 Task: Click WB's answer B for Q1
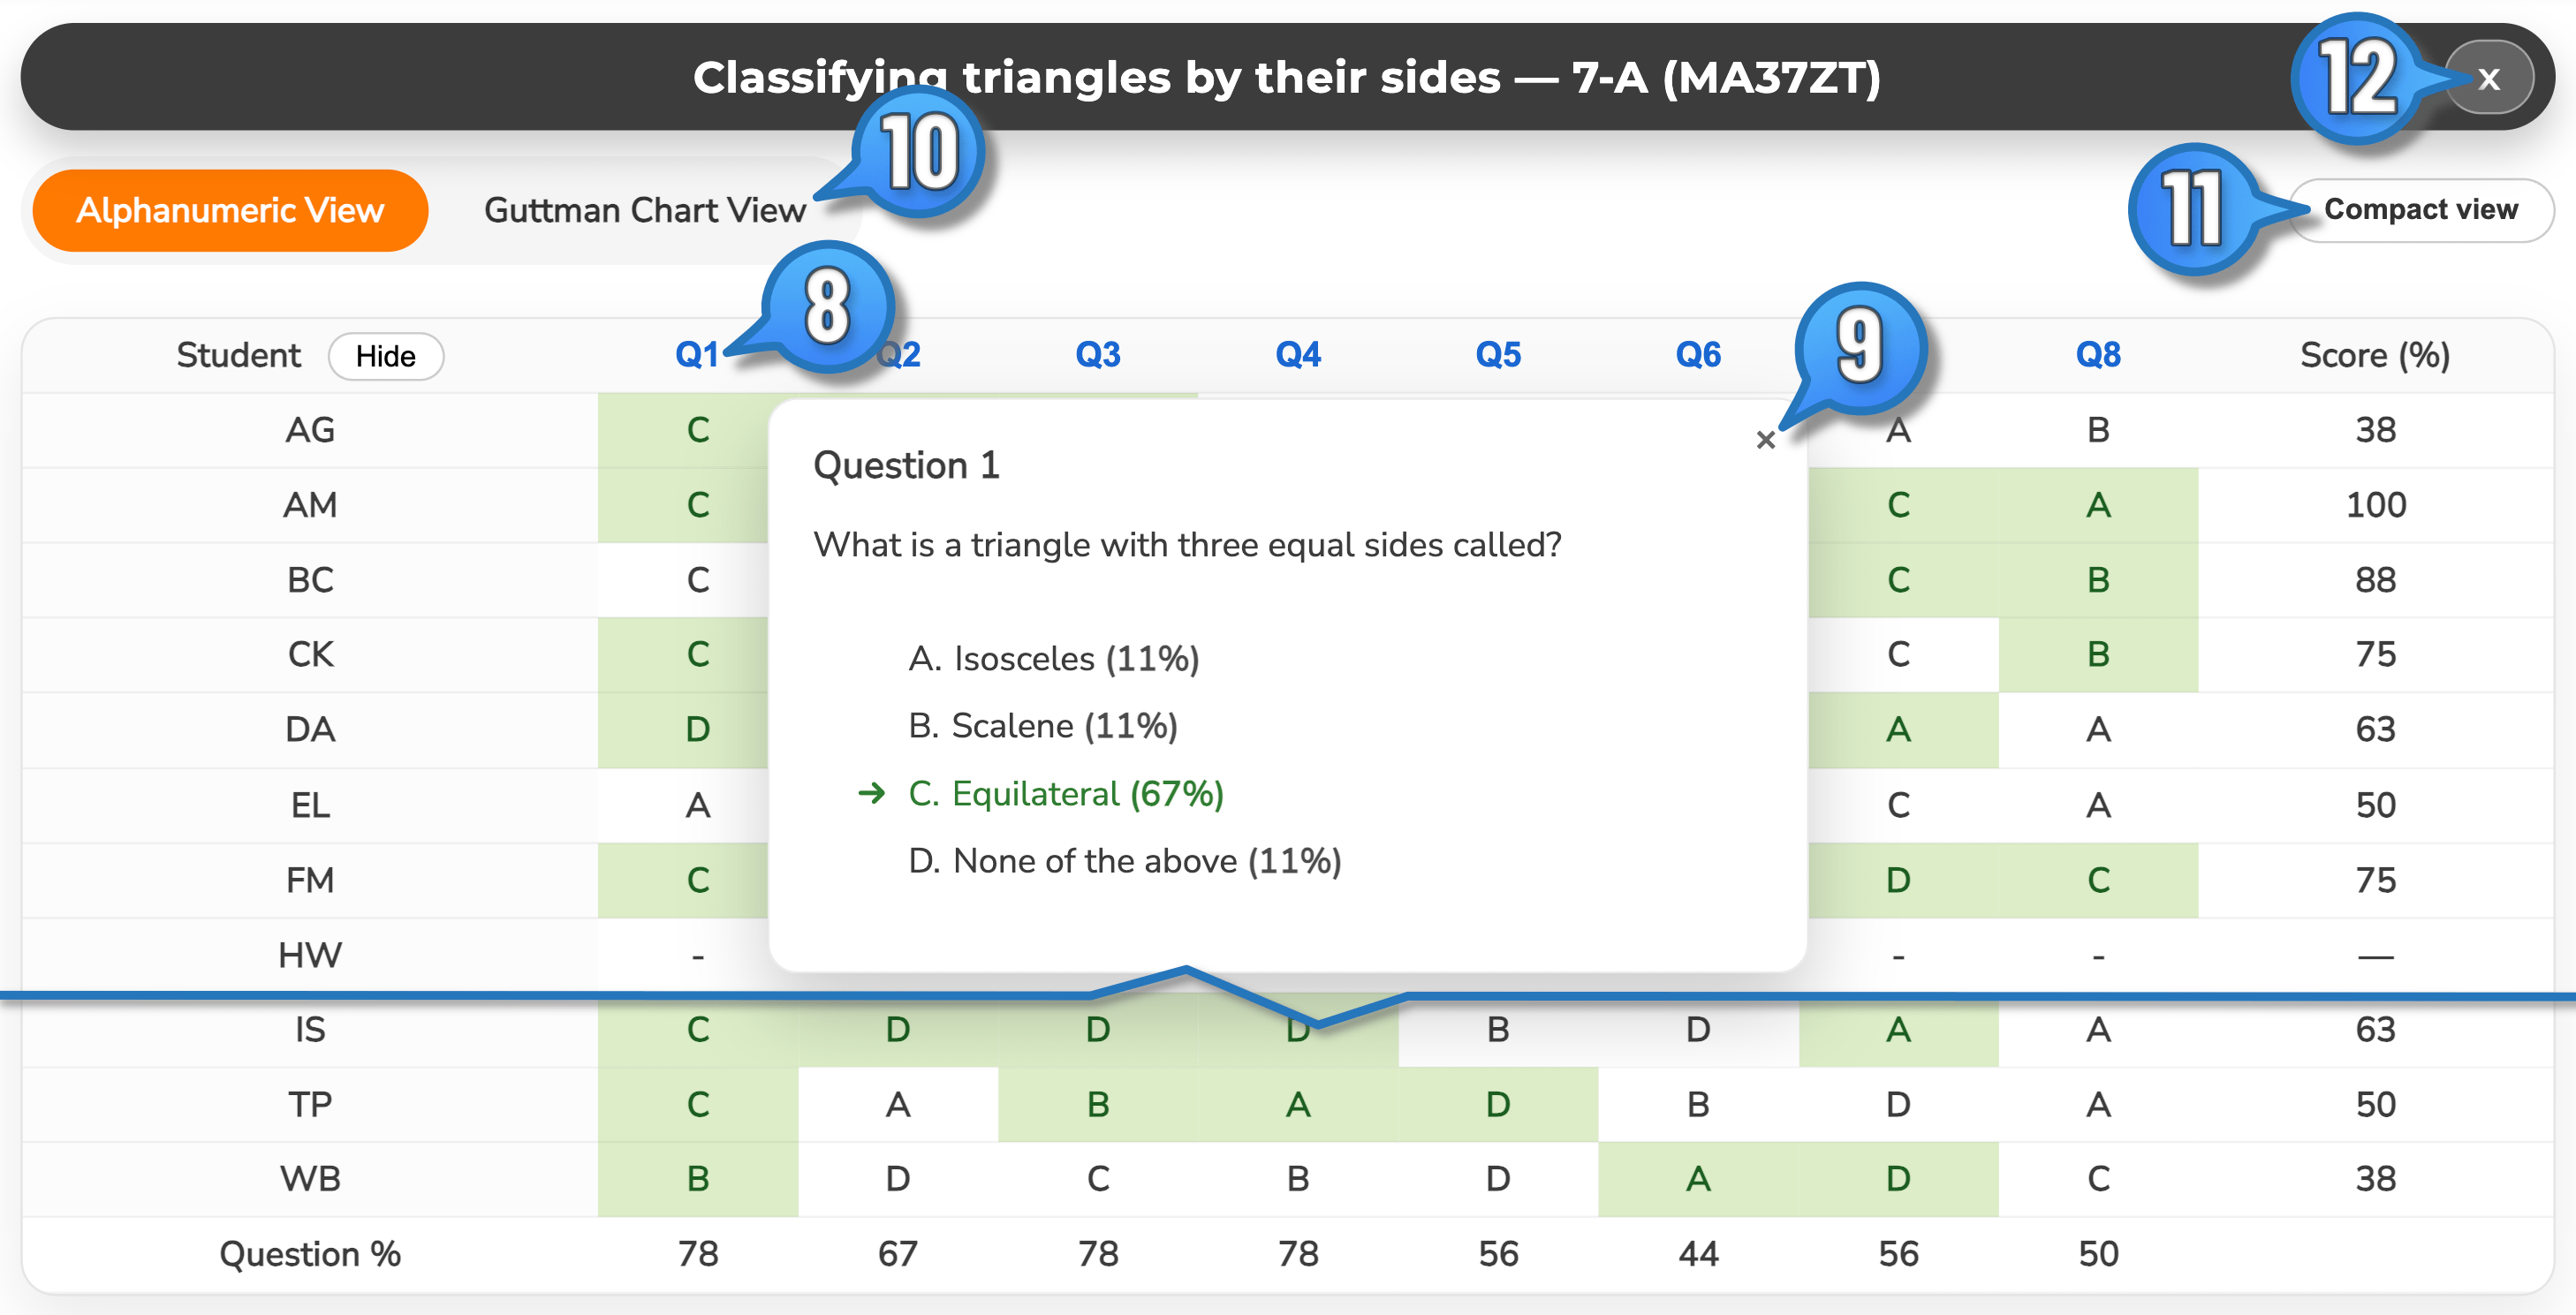click(697, 1178)
